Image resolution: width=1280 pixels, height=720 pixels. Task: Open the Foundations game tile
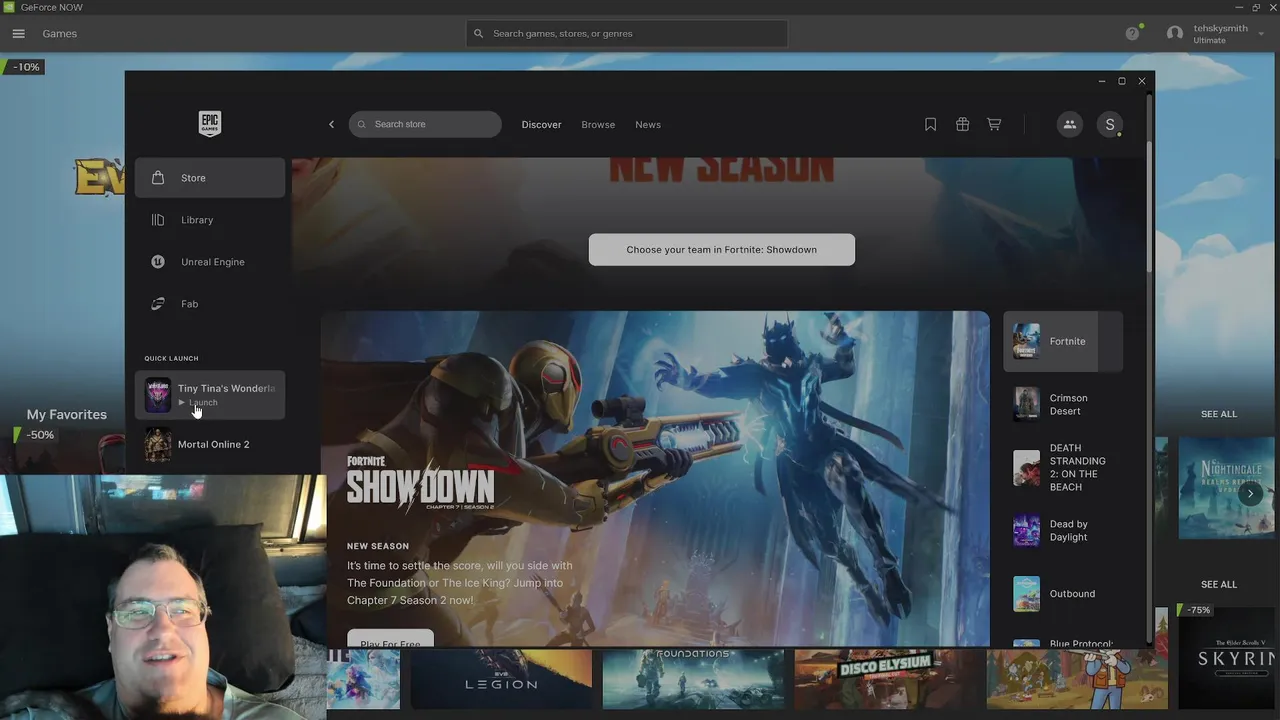[693, 679]
